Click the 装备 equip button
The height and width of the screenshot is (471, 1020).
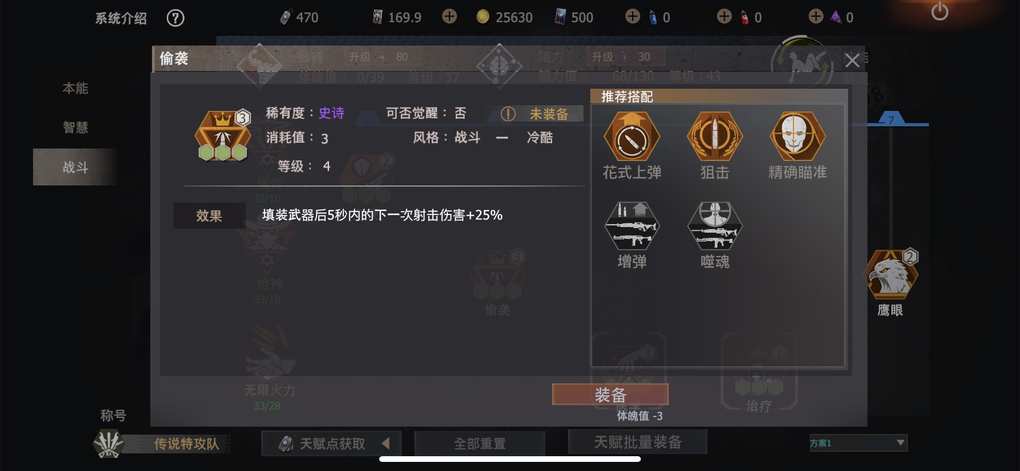click(610, 394)
